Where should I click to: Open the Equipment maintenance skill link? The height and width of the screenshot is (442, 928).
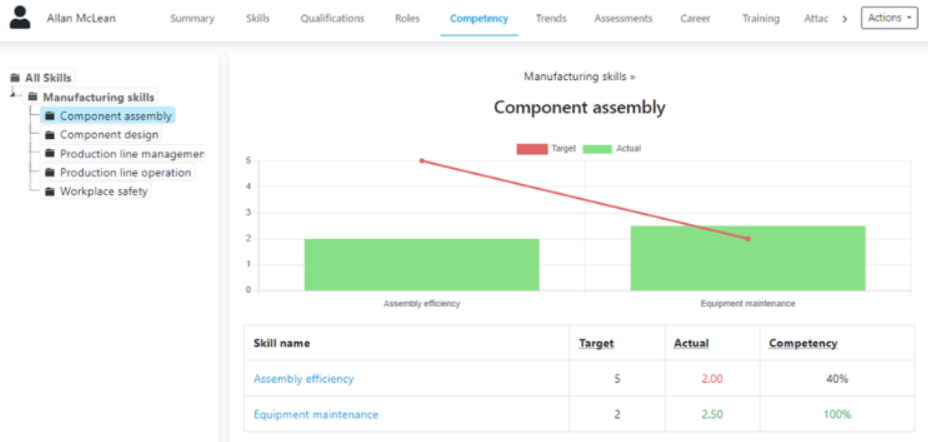point(316,414)
